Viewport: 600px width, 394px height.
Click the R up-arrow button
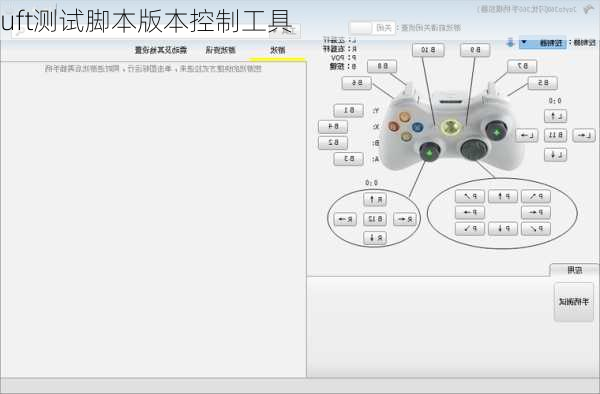click(375, 199)
